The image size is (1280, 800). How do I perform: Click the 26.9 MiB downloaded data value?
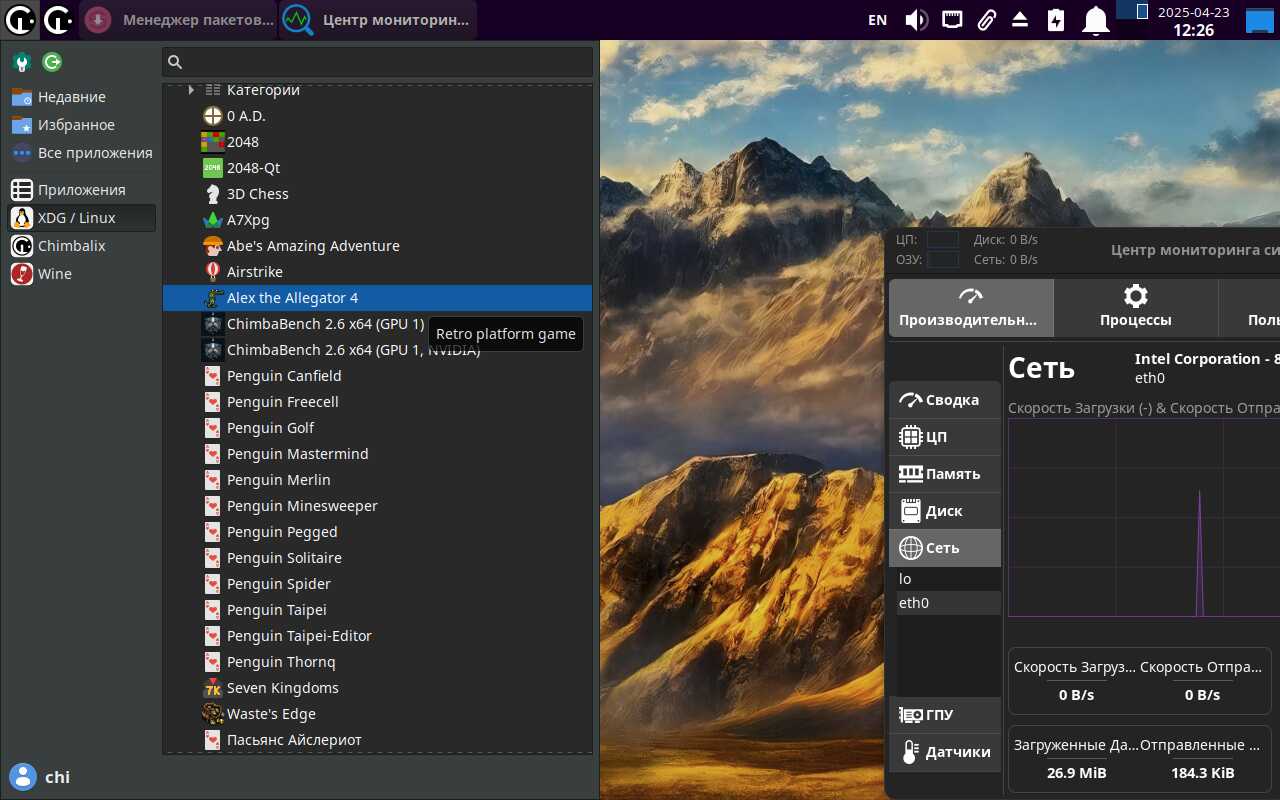(x=1076, y=773)
